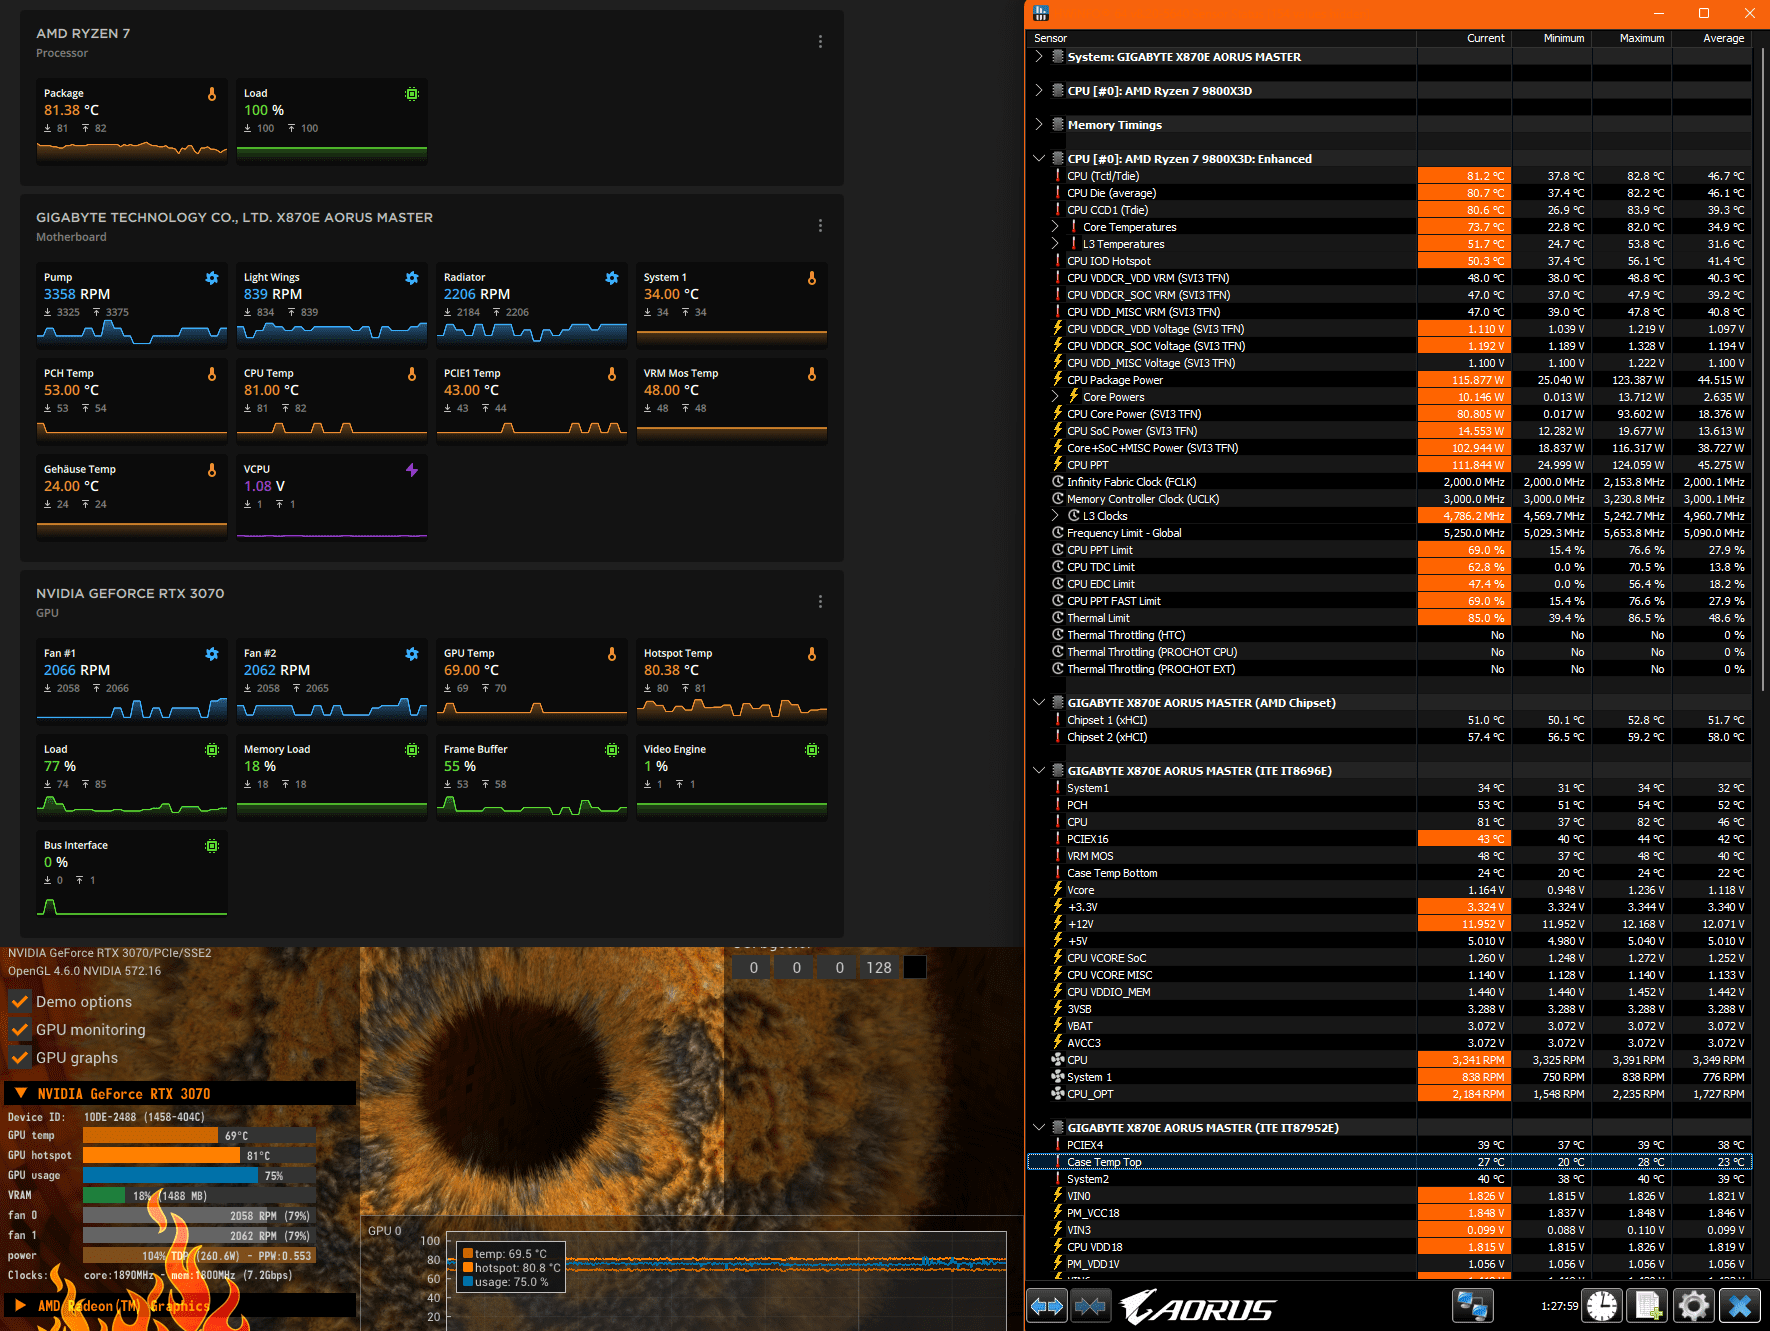Click the chip icon on Memory Load card
This screenshot has width=1770, height=1331.
point(412,750)
